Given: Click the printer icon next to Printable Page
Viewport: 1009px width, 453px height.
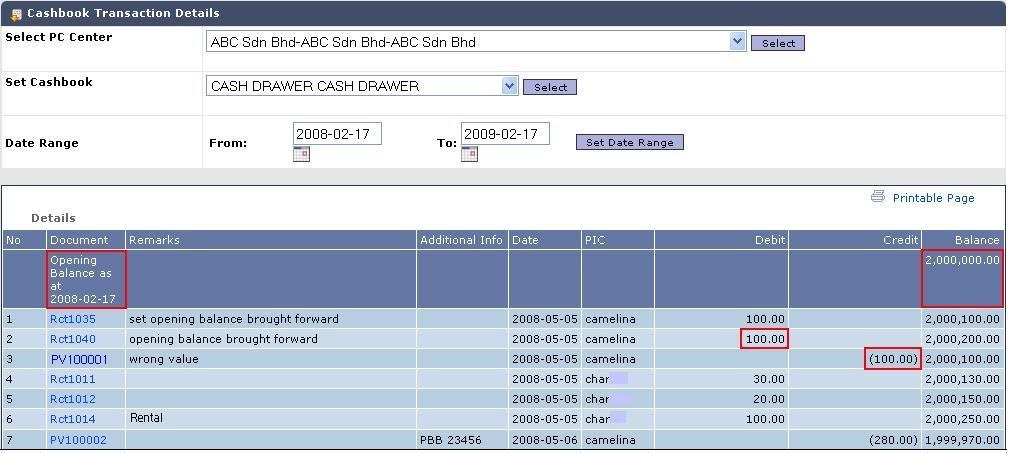Looking at the screenshot, I should tap(878, 197).
